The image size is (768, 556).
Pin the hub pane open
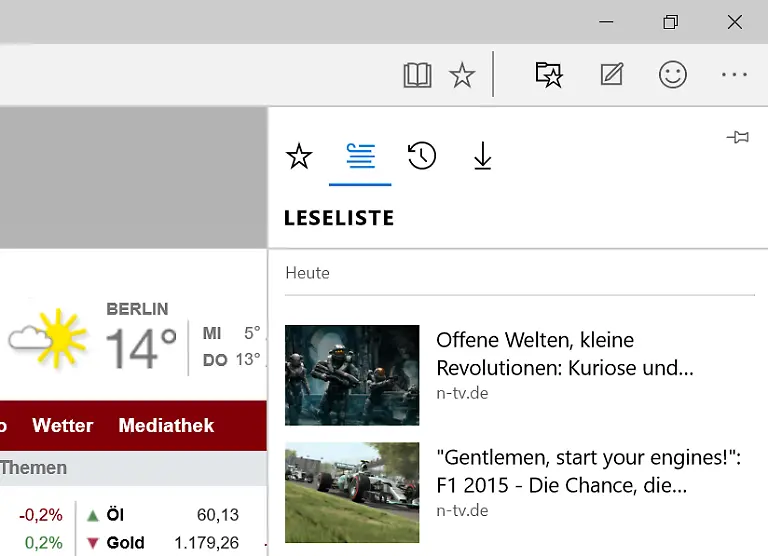click(738, 137)
